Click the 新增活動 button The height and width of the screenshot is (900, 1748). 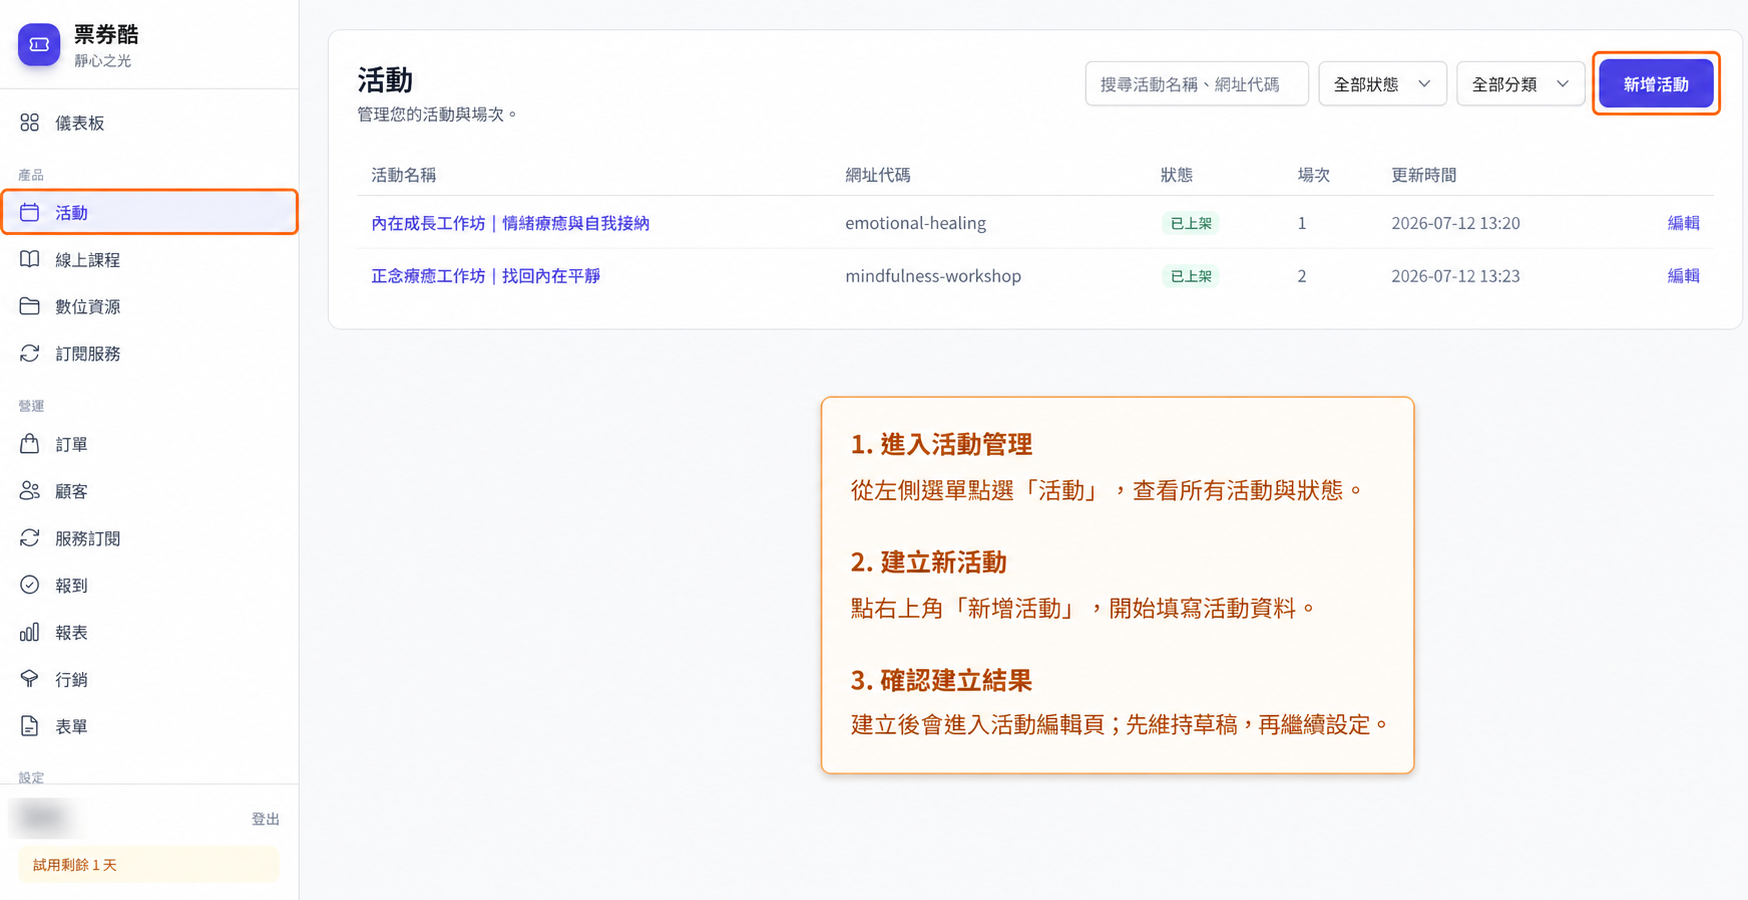(1656, 84)
